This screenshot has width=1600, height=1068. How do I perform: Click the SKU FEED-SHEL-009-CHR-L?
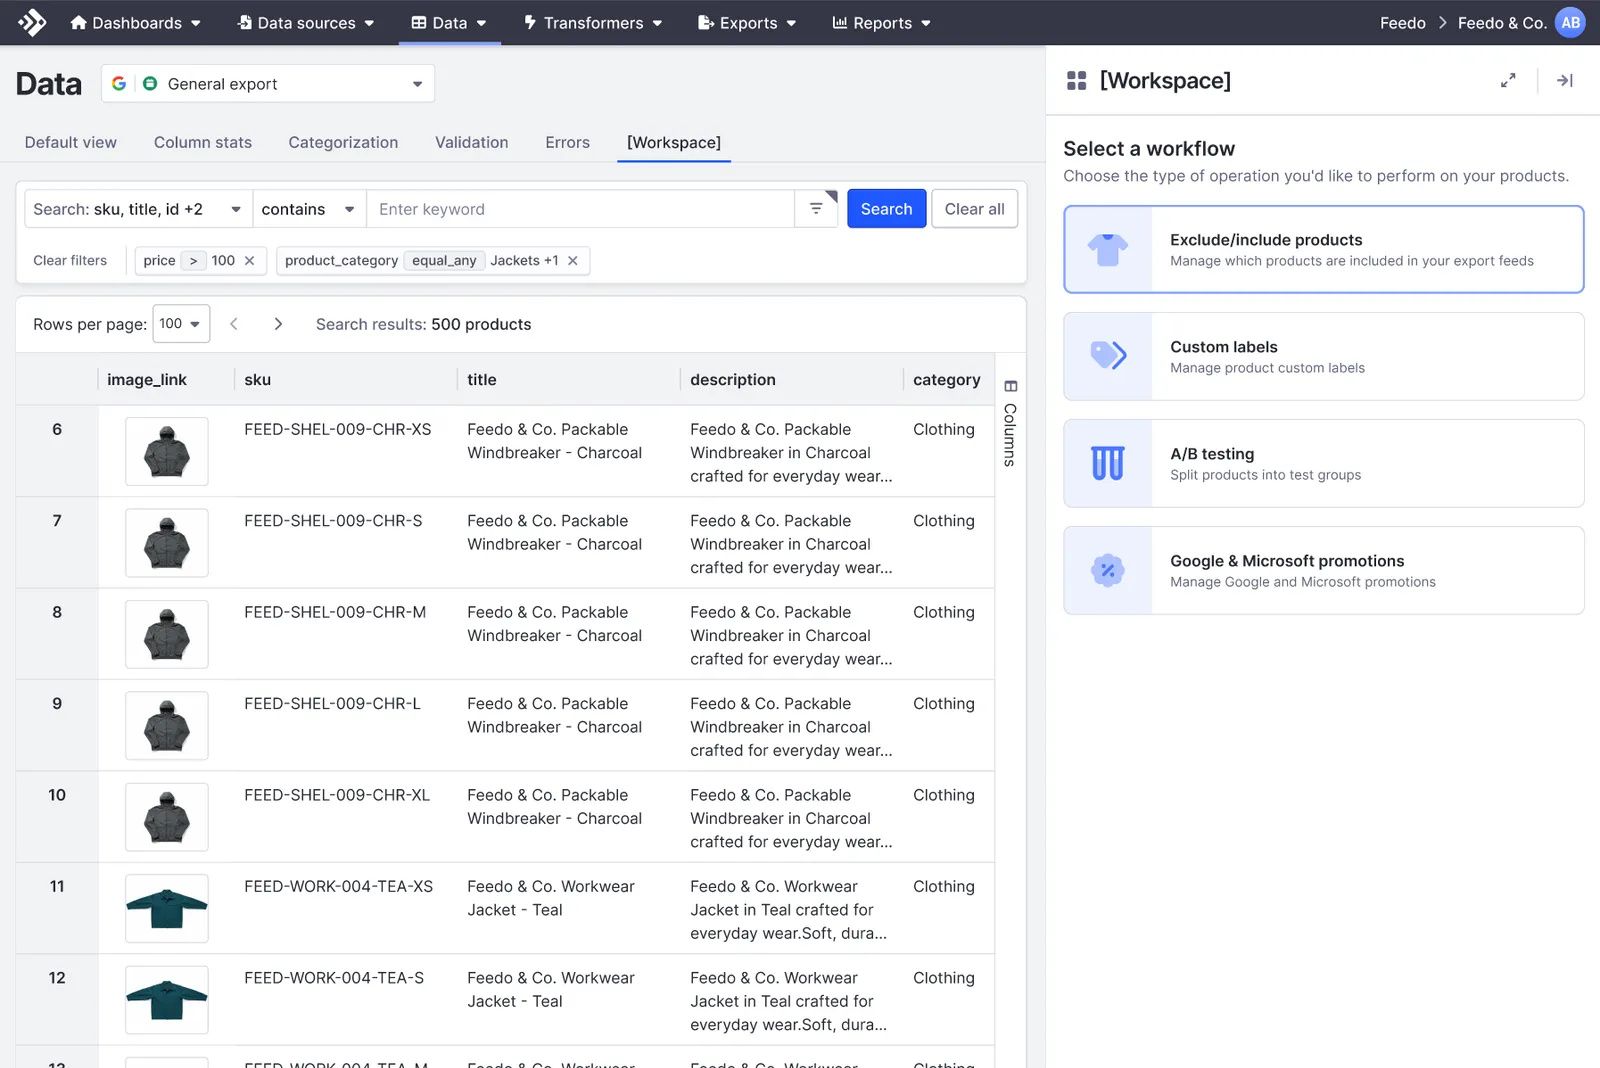coord(332,704)
